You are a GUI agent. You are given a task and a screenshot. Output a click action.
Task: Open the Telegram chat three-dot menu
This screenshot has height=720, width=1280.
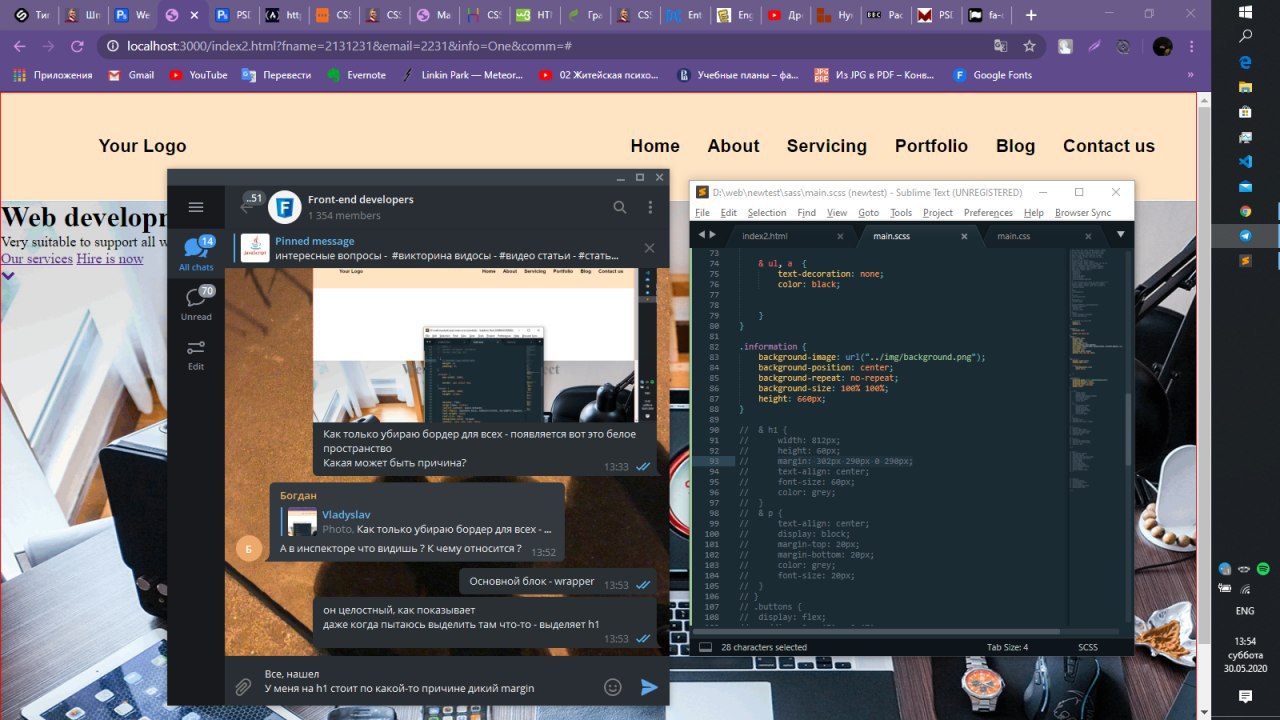pyautogui.click(x=650, y=207)
